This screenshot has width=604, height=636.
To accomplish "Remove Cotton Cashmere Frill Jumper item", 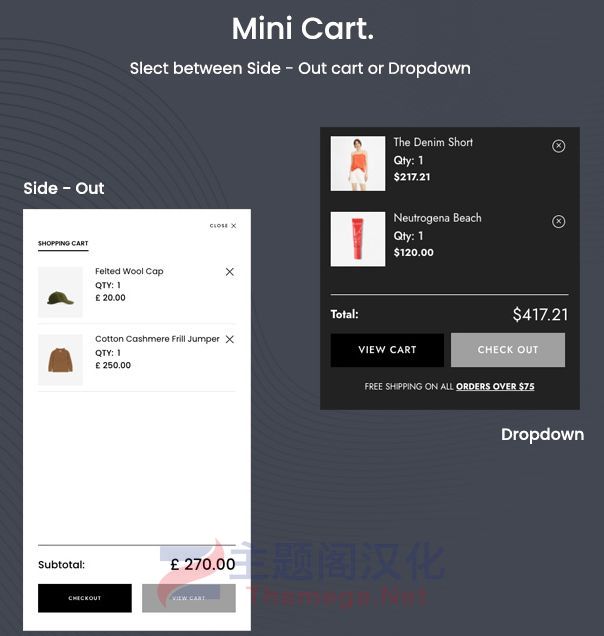I will (230, 339).
